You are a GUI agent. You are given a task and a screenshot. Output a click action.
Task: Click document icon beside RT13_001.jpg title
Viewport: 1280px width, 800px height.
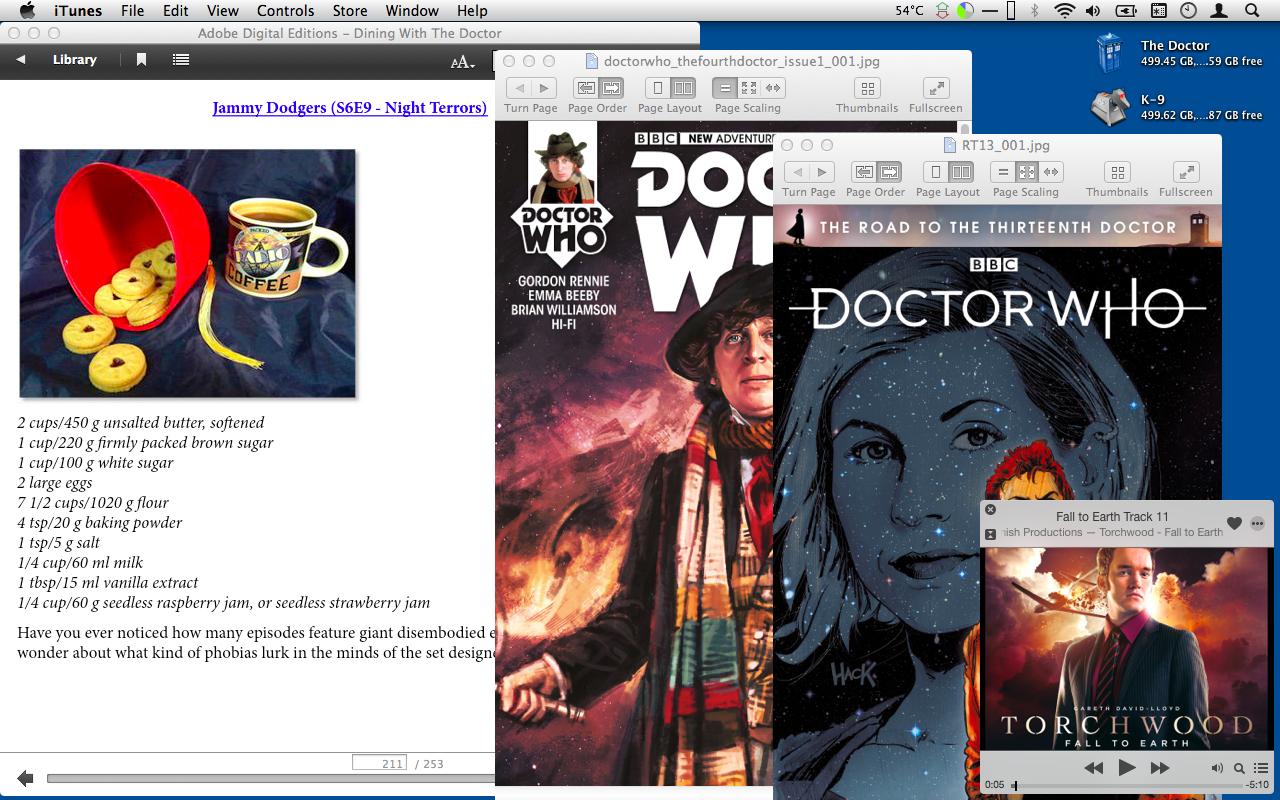pyautogui.click(x=949, y=145)
